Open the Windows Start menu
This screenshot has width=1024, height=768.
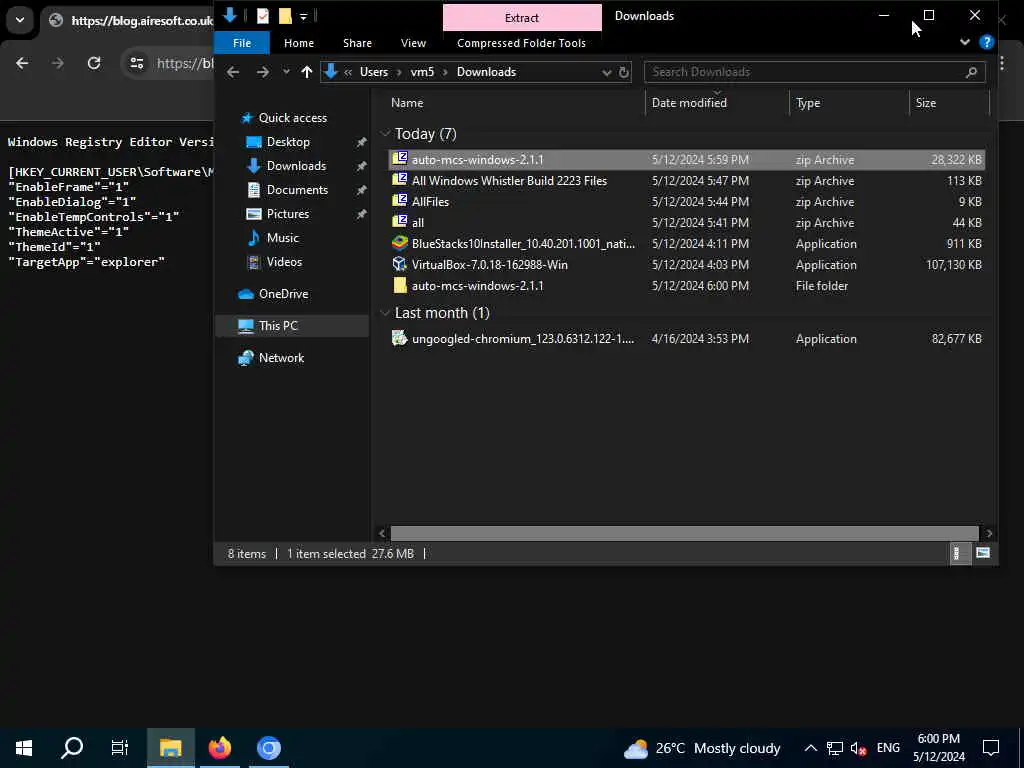tap(24, 748)
